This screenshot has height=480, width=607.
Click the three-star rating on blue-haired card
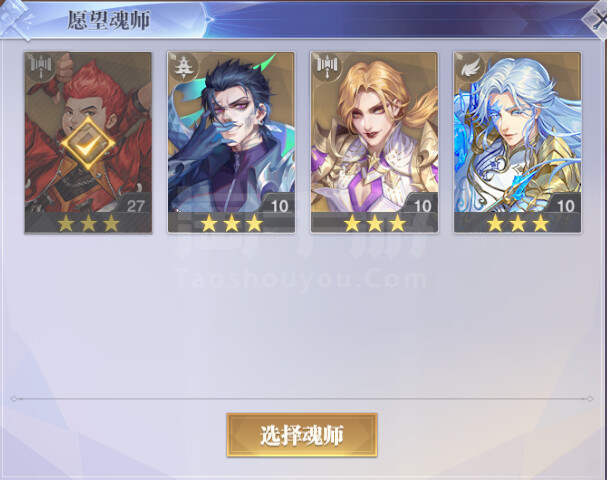[231, 223]
